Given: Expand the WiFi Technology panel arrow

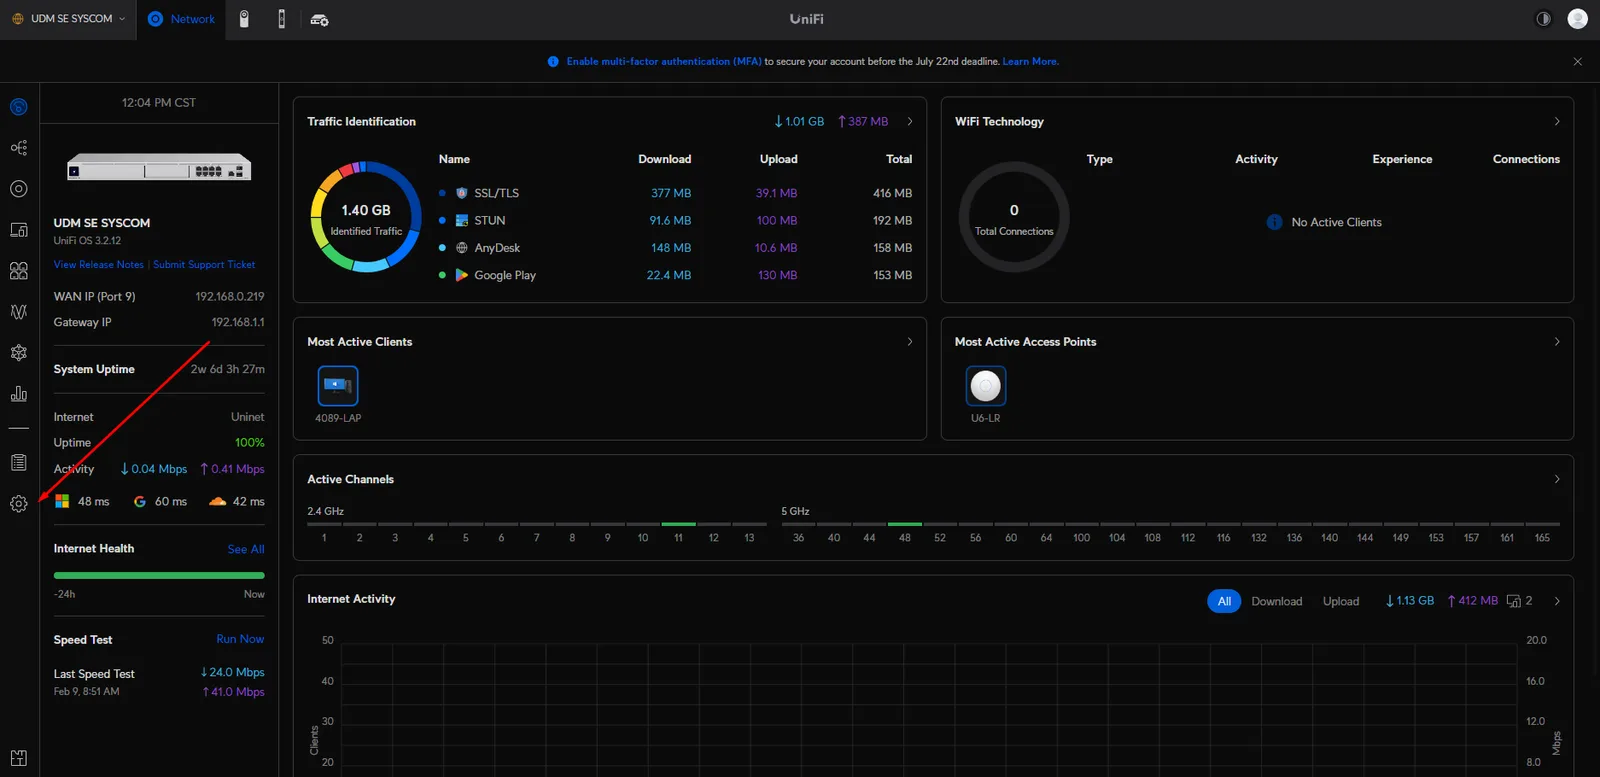Looking at the screenshot, I should click(x=1557, y=121).
